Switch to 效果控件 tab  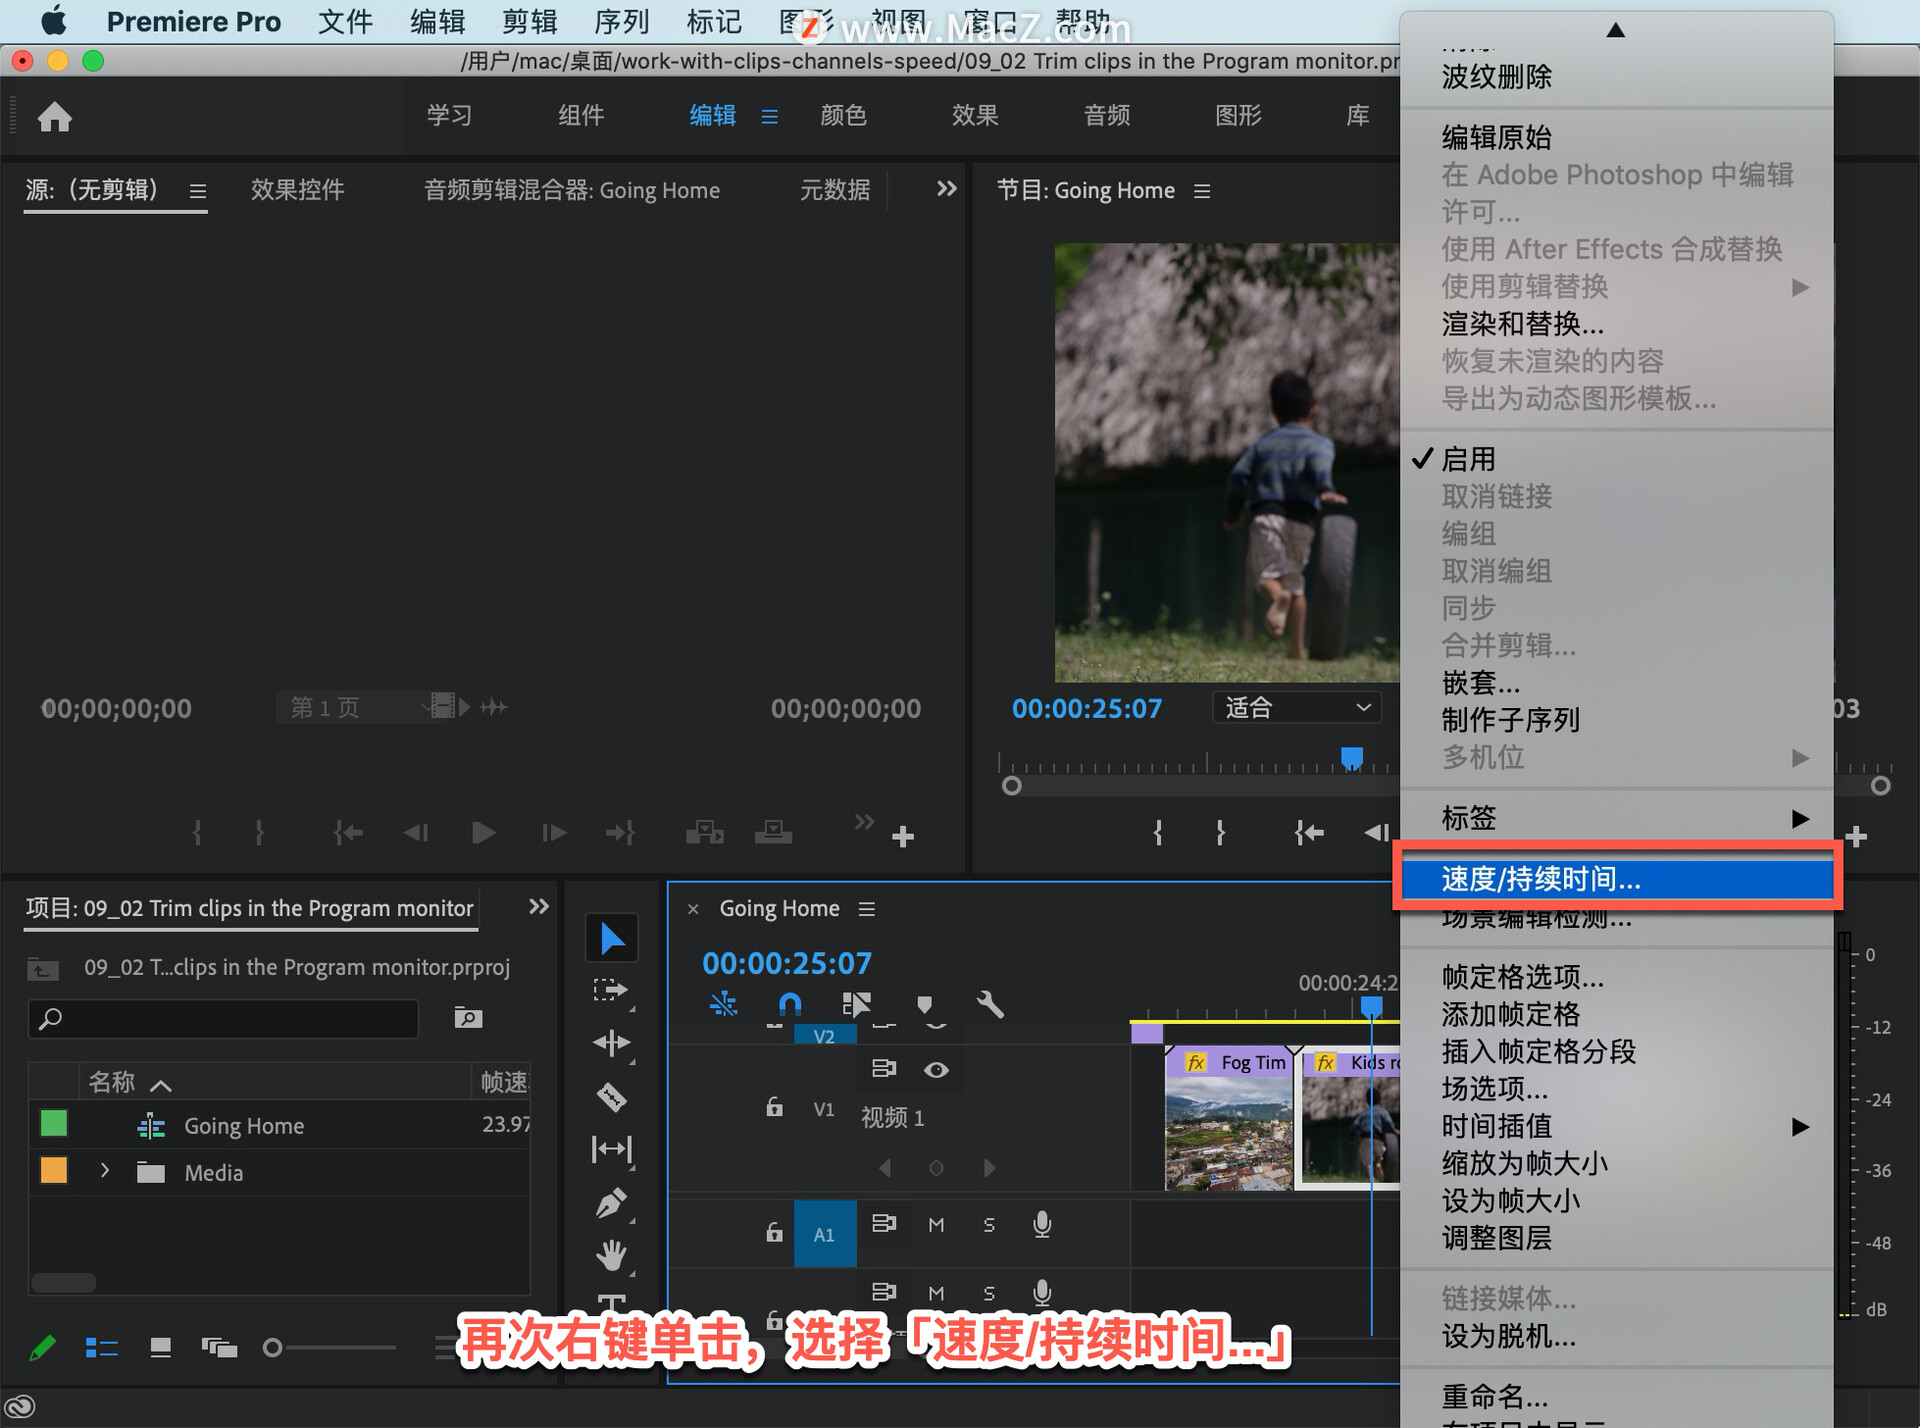tap(297, 190)
